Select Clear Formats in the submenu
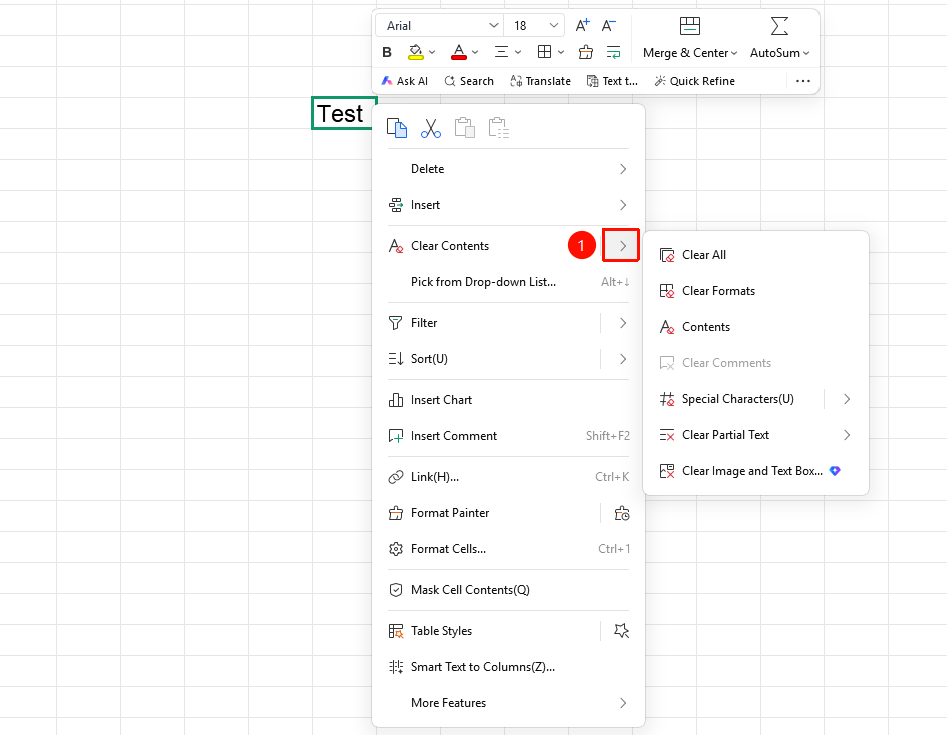The image size is (947, 735). (756, 291)
